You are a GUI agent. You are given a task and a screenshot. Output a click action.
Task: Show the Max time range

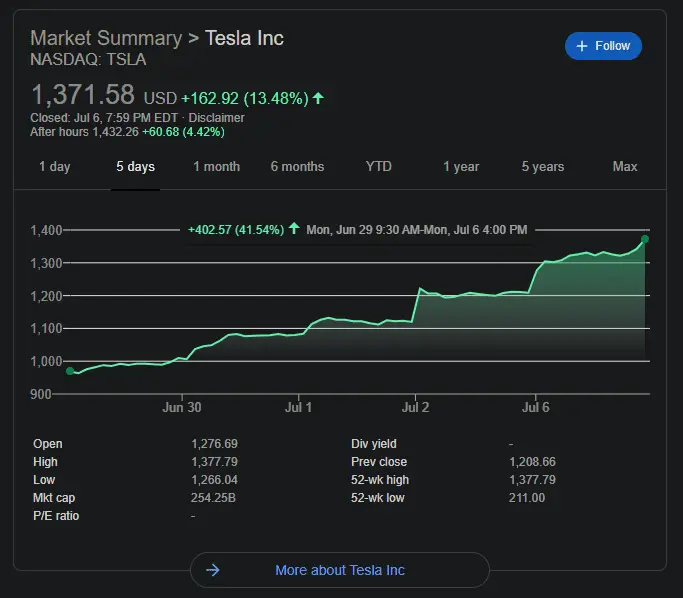pos(625,167)
